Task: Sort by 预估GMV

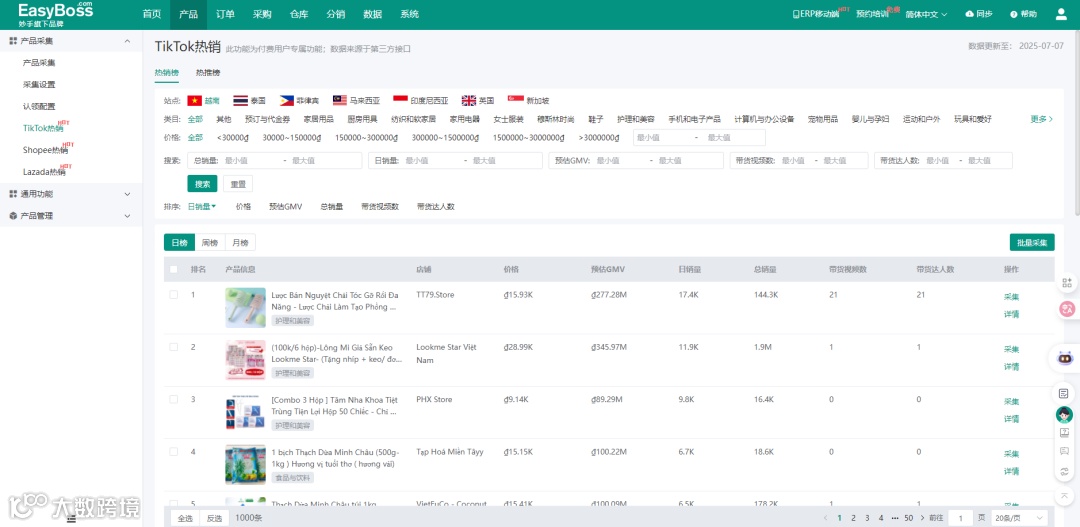Action: [x=286, y=206]
